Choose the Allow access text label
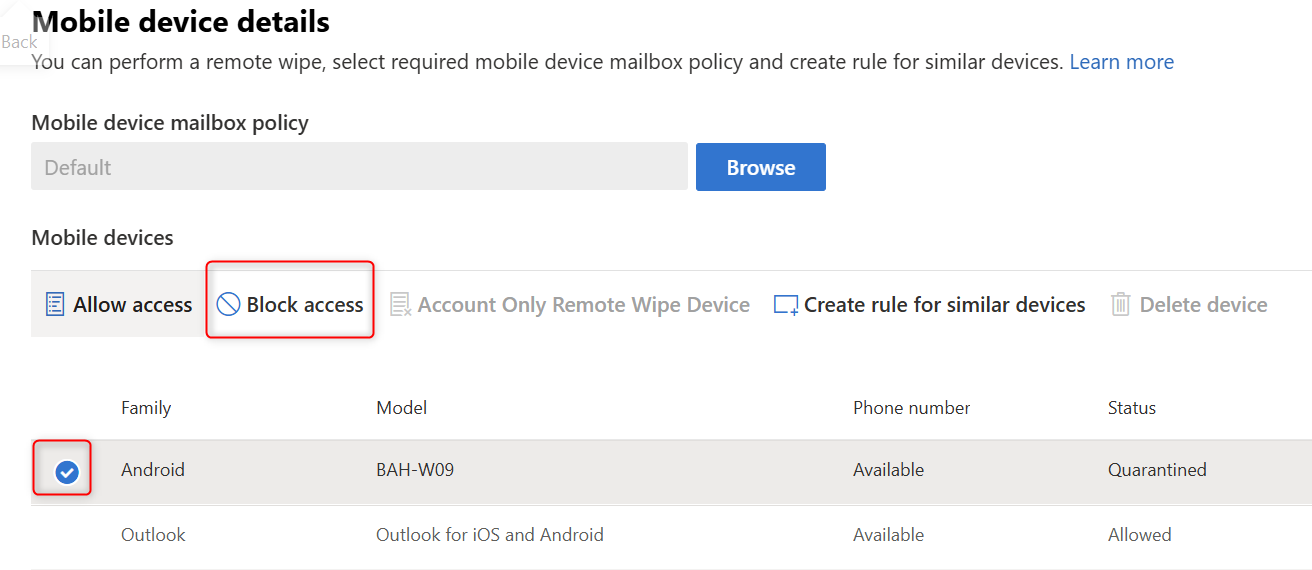Screen dimensions: 1312x570 point(132,305)
